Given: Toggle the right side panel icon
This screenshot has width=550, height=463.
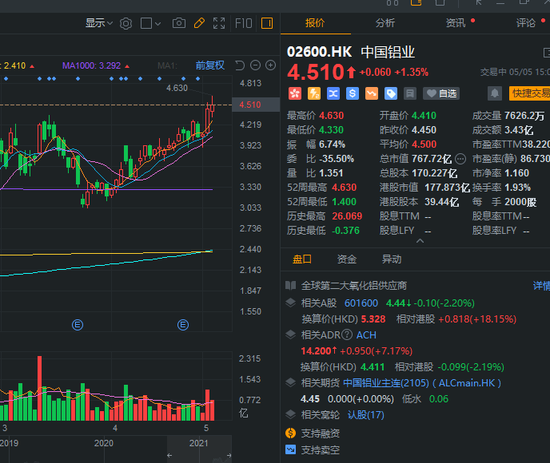Looking at the screenshot, I should click(x=267, y=23).
